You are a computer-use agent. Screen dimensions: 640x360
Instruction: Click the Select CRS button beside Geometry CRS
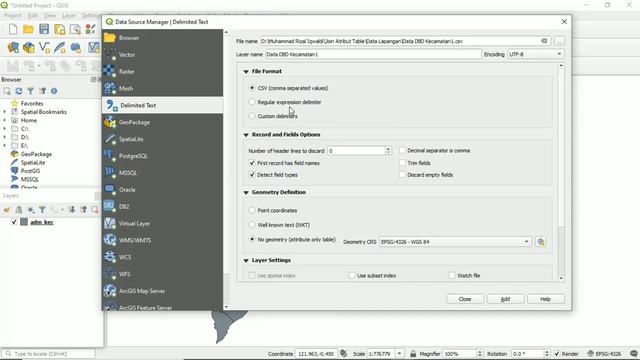click(541, 242)
